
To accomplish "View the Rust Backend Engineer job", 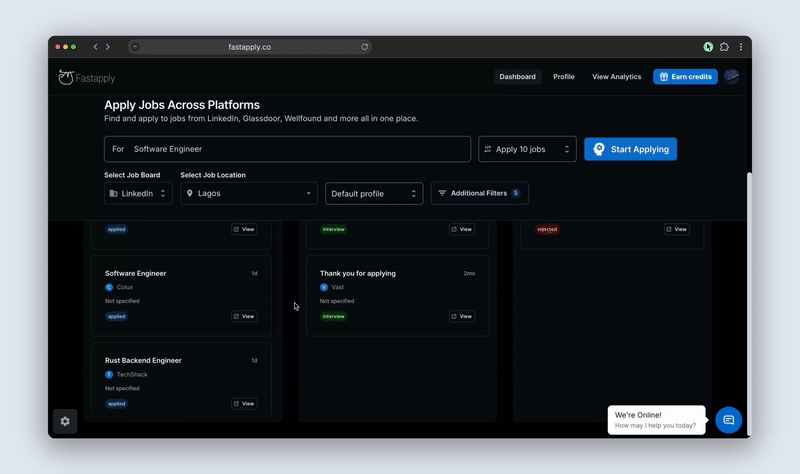I will point(244,404).
